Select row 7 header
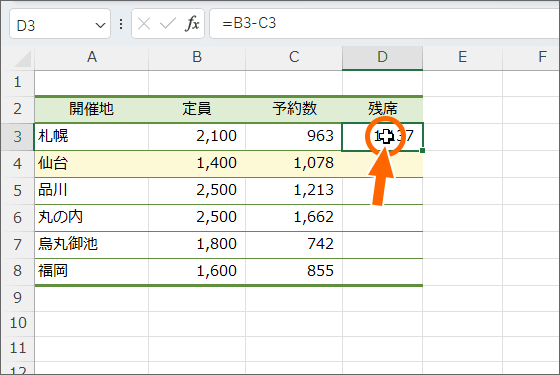The image size is (560, 375). click(18, 245)
